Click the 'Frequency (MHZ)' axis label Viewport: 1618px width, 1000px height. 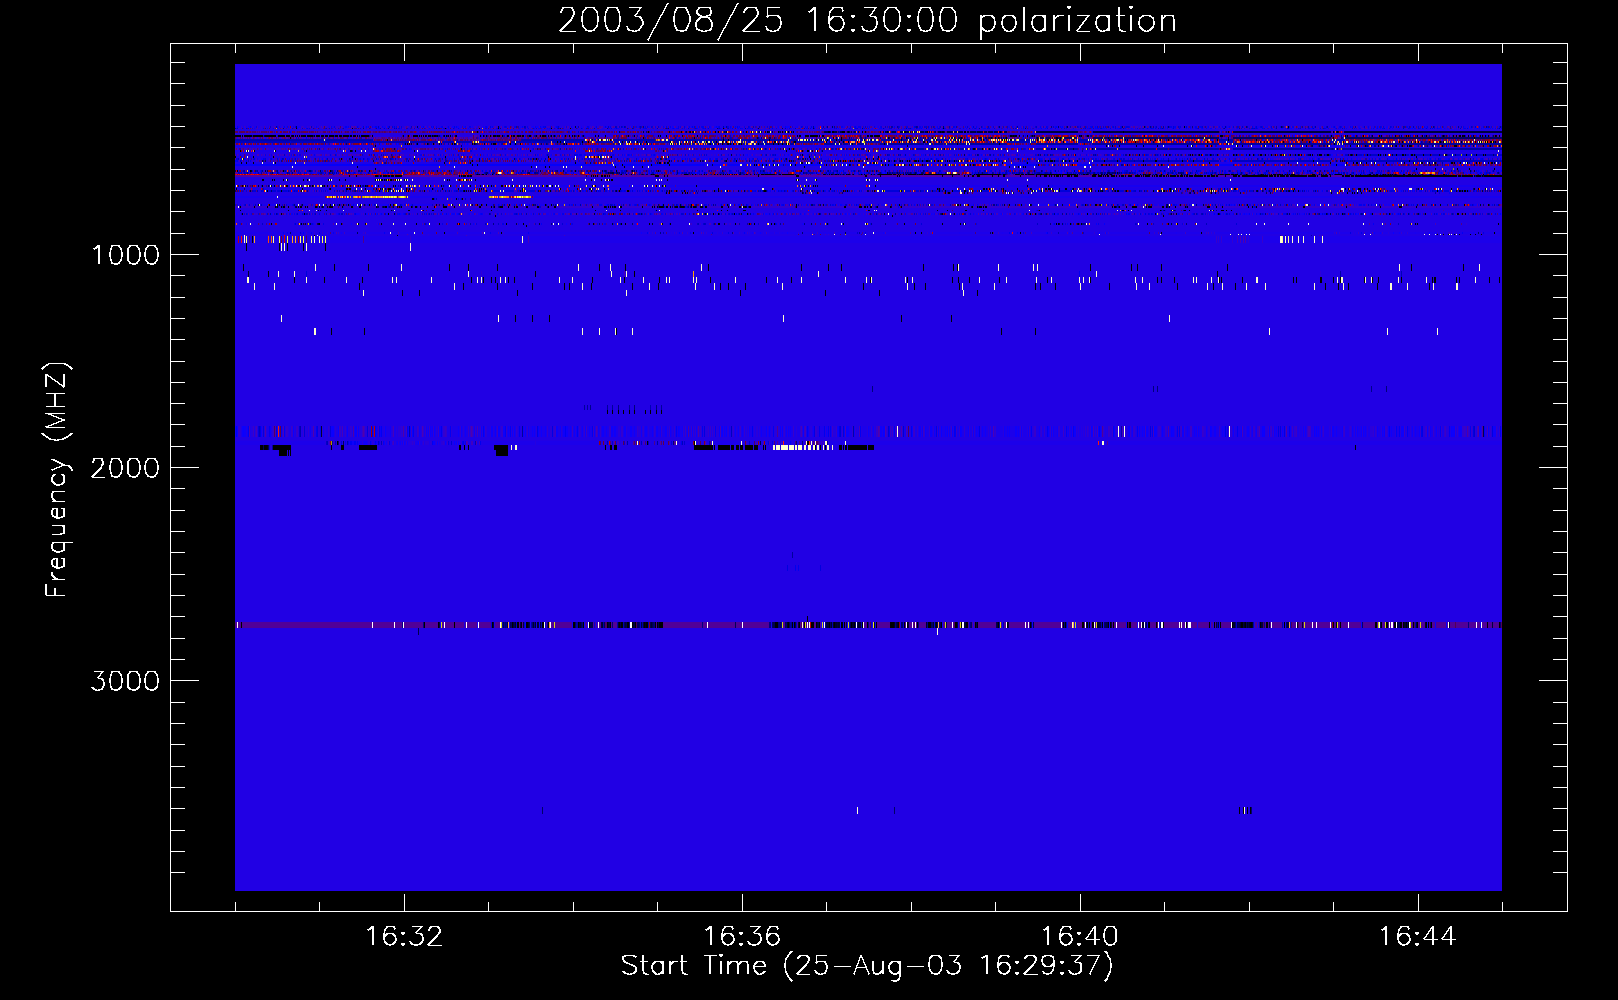(x=57, y=480)
